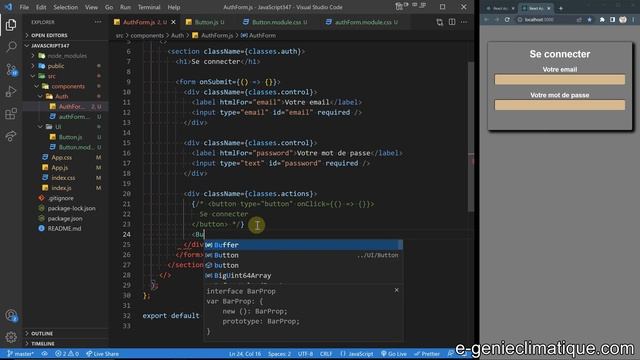
Task: Click the Votre email input field
Action: click(560, 79)
